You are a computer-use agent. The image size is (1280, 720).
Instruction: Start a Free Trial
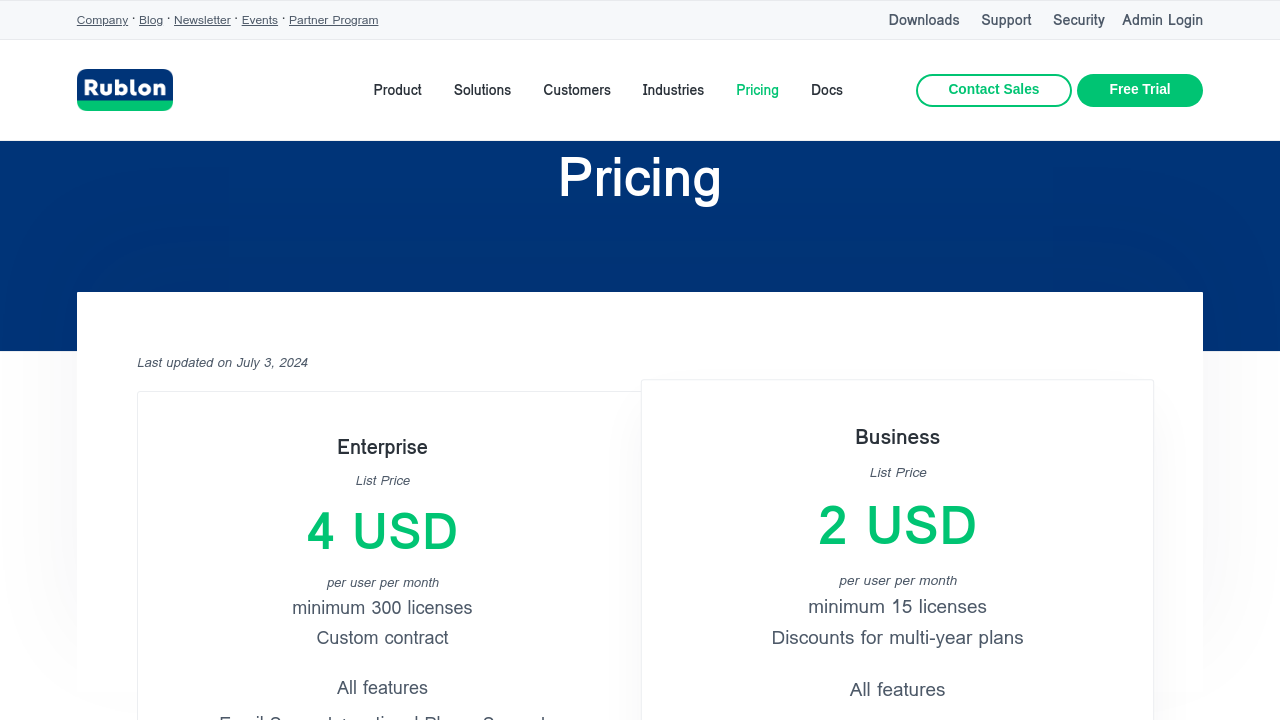[x=1140, y=90]
